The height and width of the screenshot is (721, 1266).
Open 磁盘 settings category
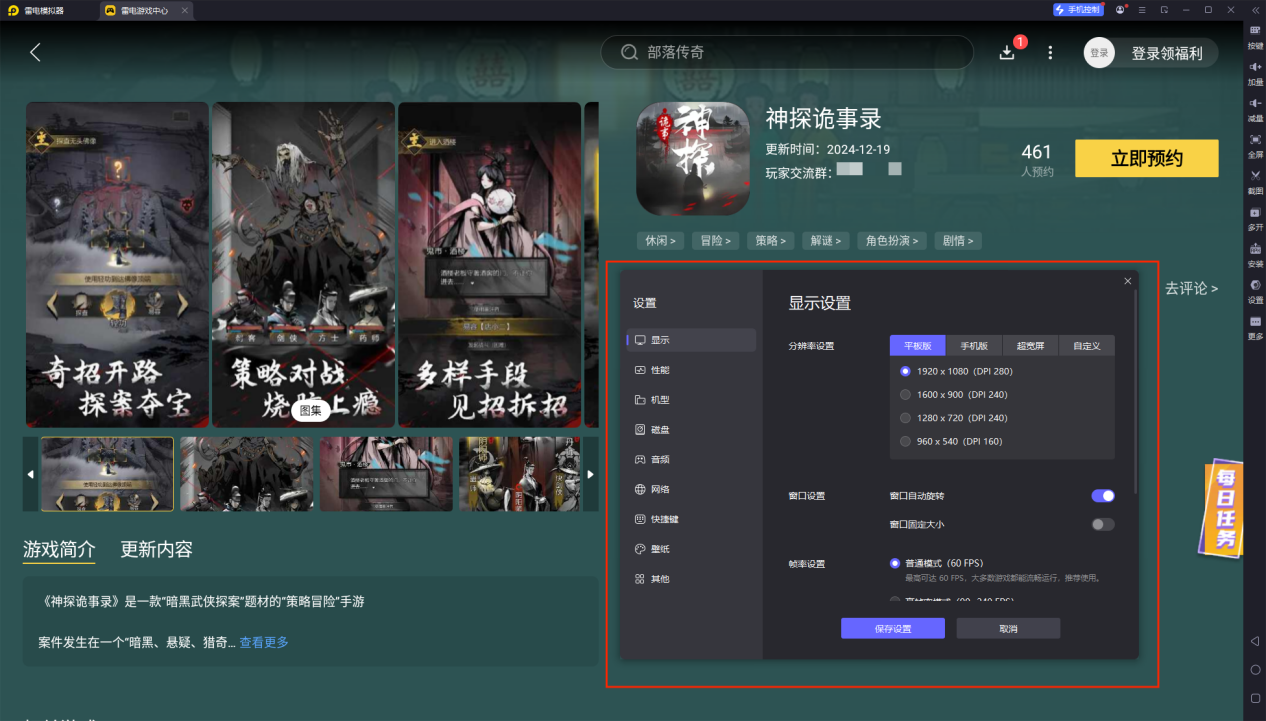coord(691,430)
